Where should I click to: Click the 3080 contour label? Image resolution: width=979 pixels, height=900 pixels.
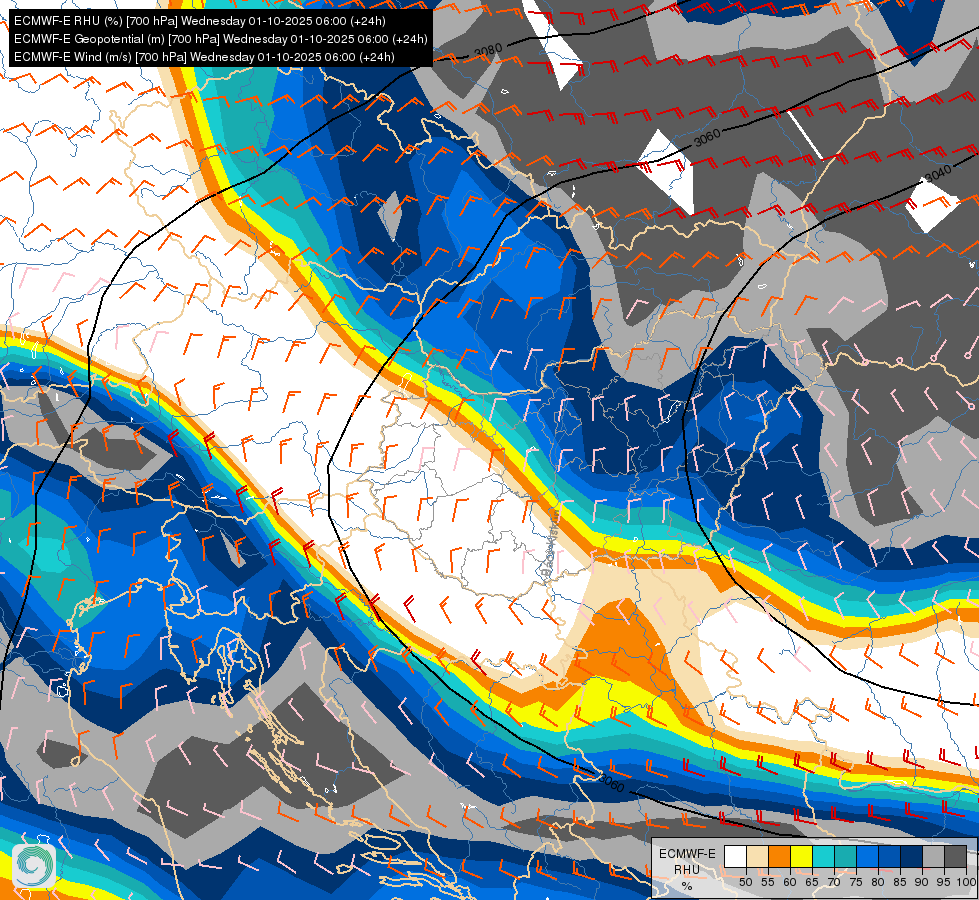pyautogui.click(x=488, y=50)
